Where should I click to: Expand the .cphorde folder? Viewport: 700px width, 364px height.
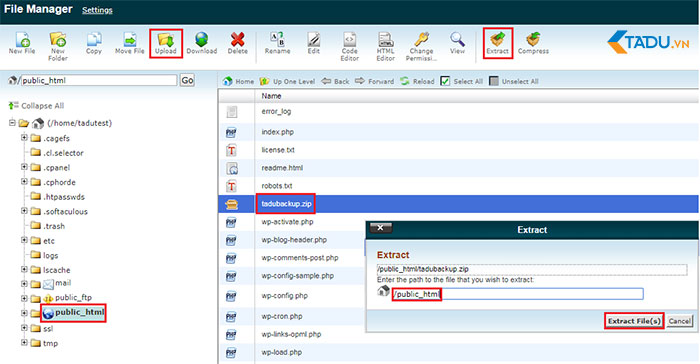point(24,181)
